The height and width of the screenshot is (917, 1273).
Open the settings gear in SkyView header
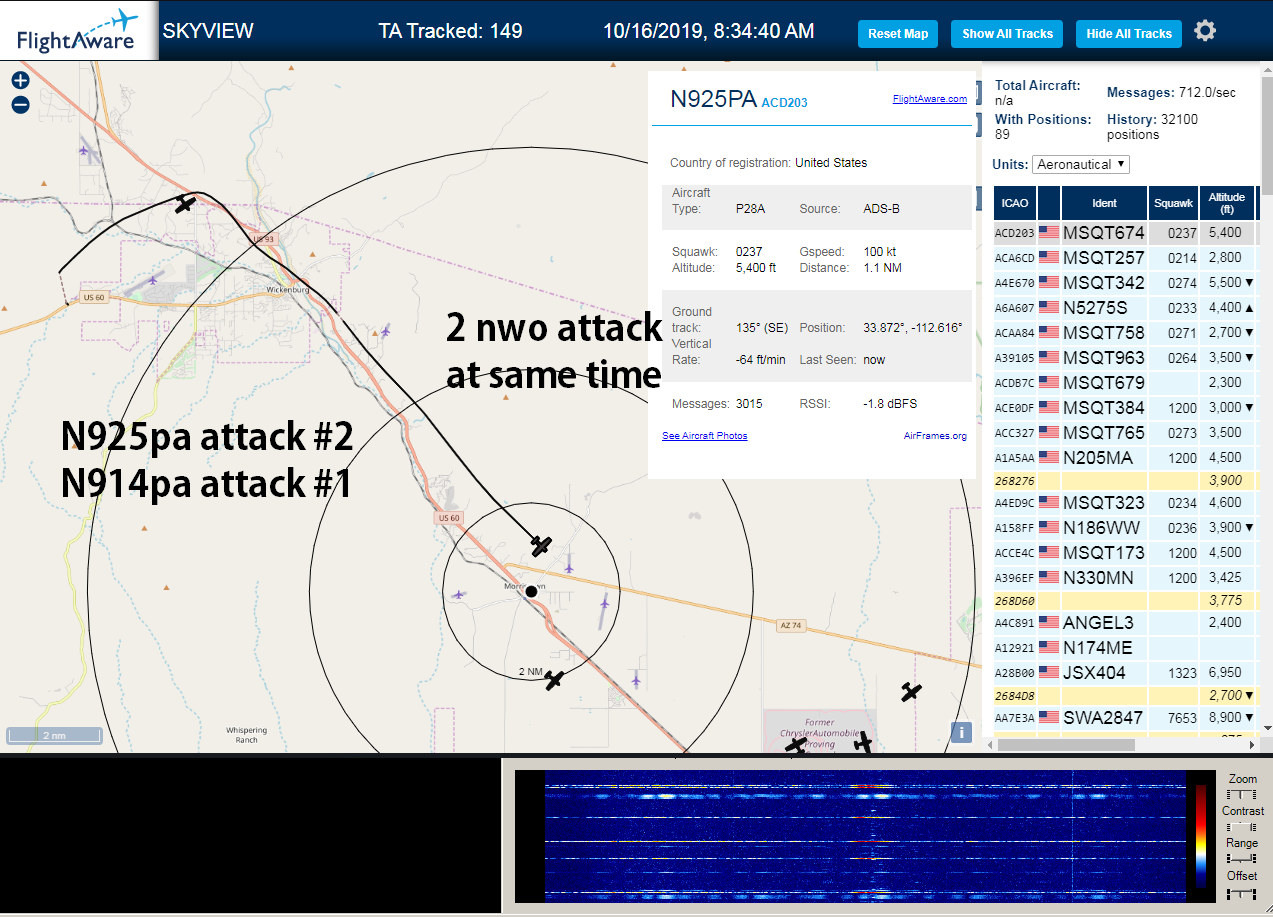pos(1205,31)
